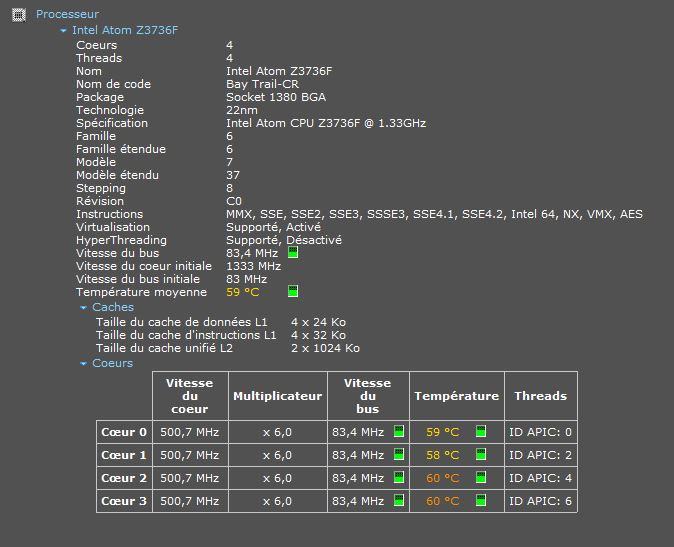Collapse the Intel Atom Z3736F tree node
The width and height of the screenshot is (674, 547).
tap(64, 31)
